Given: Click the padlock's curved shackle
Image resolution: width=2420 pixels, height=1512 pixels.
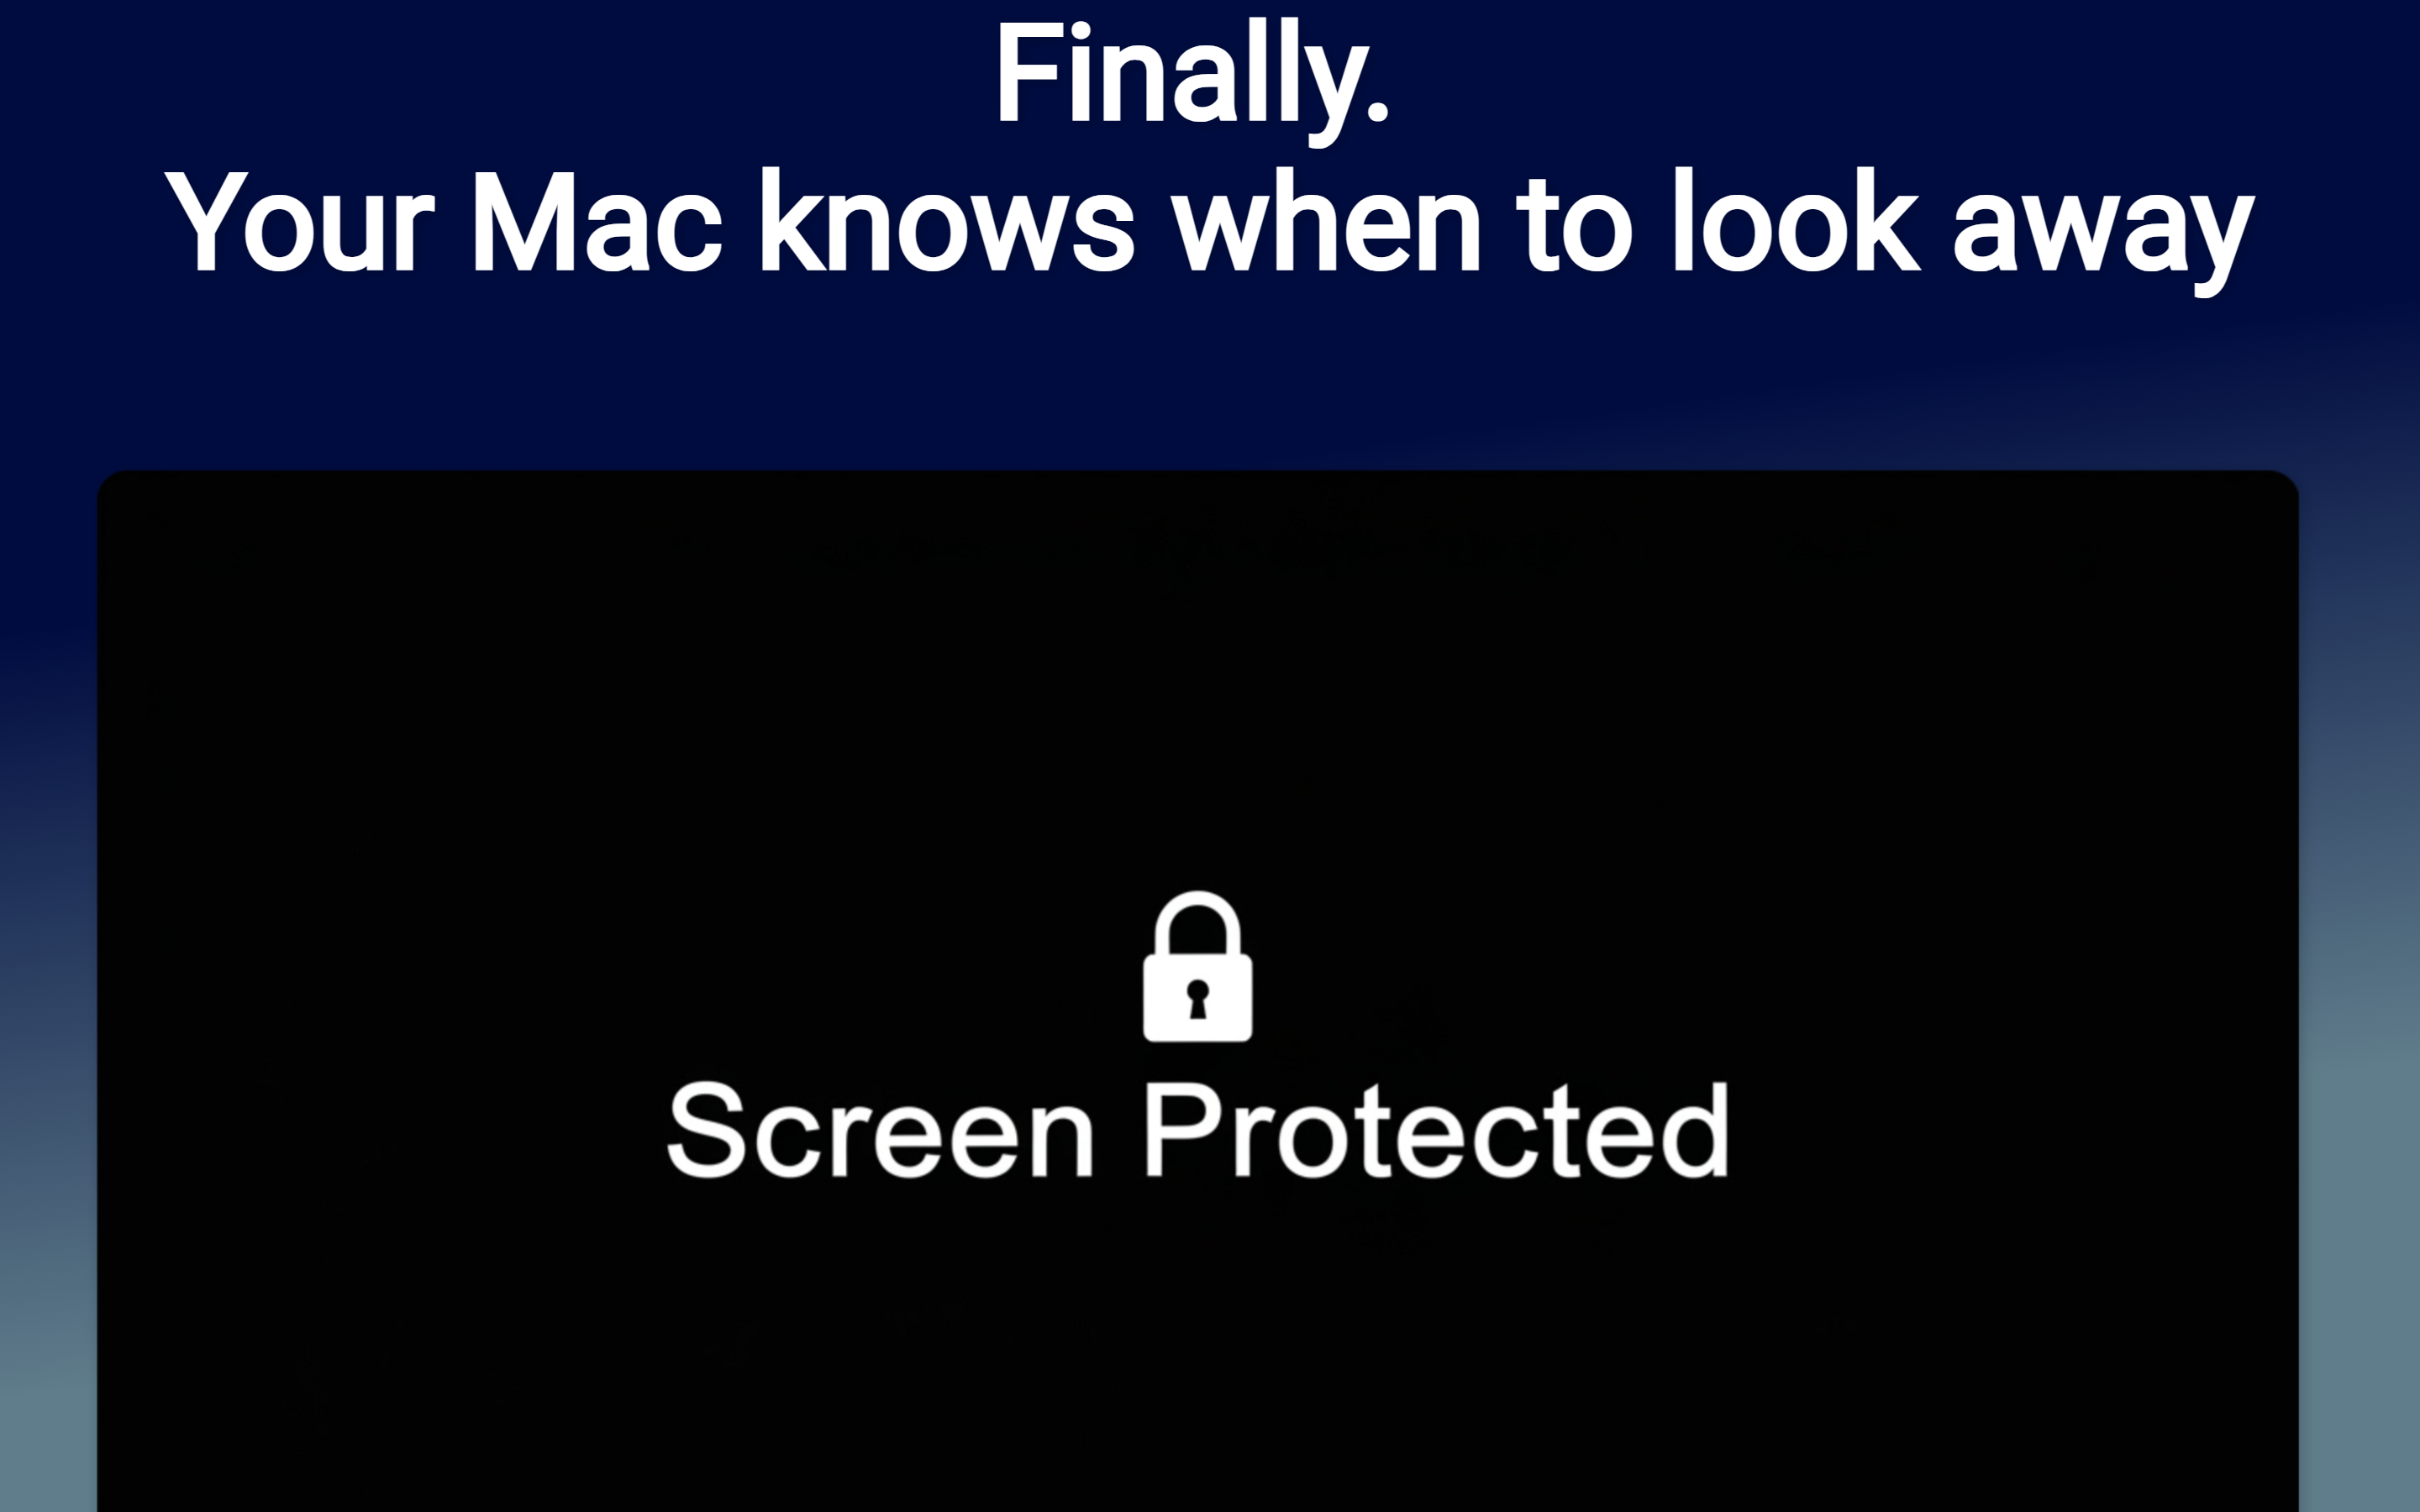Looking at the screenshot, I should [x=1197, y=922].
